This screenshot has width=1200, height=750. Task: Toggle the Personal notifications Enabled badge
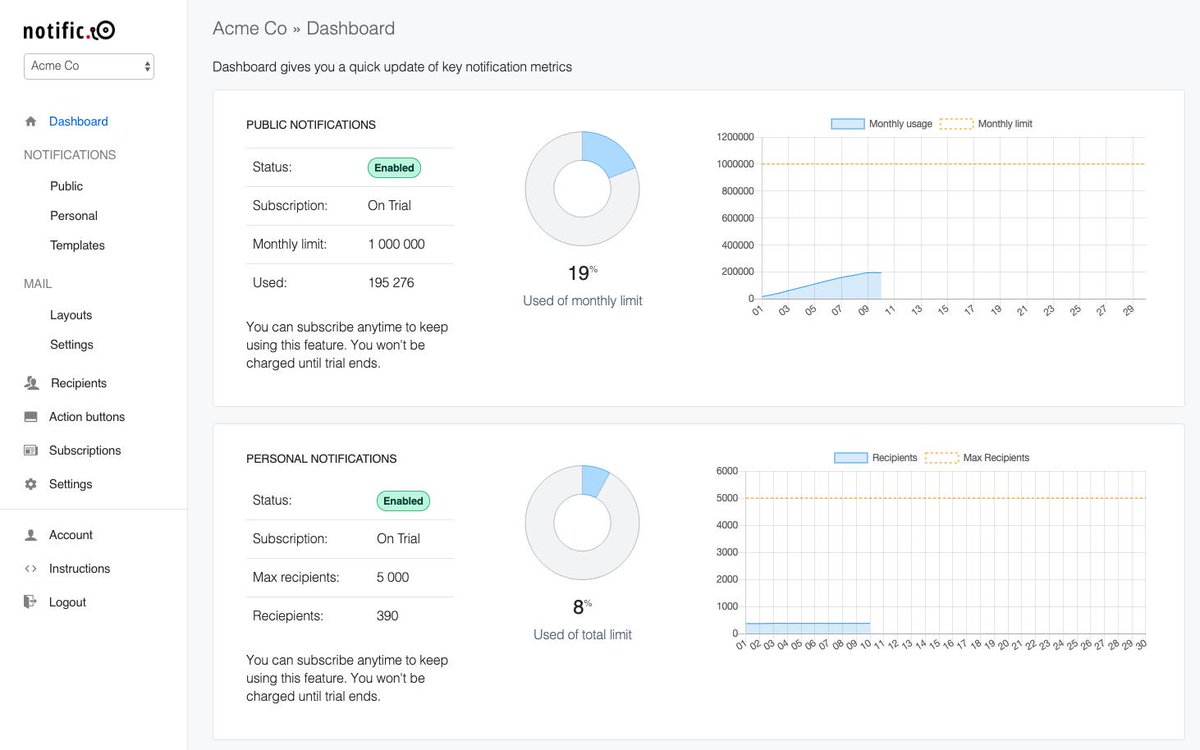(x=402, y=500)
